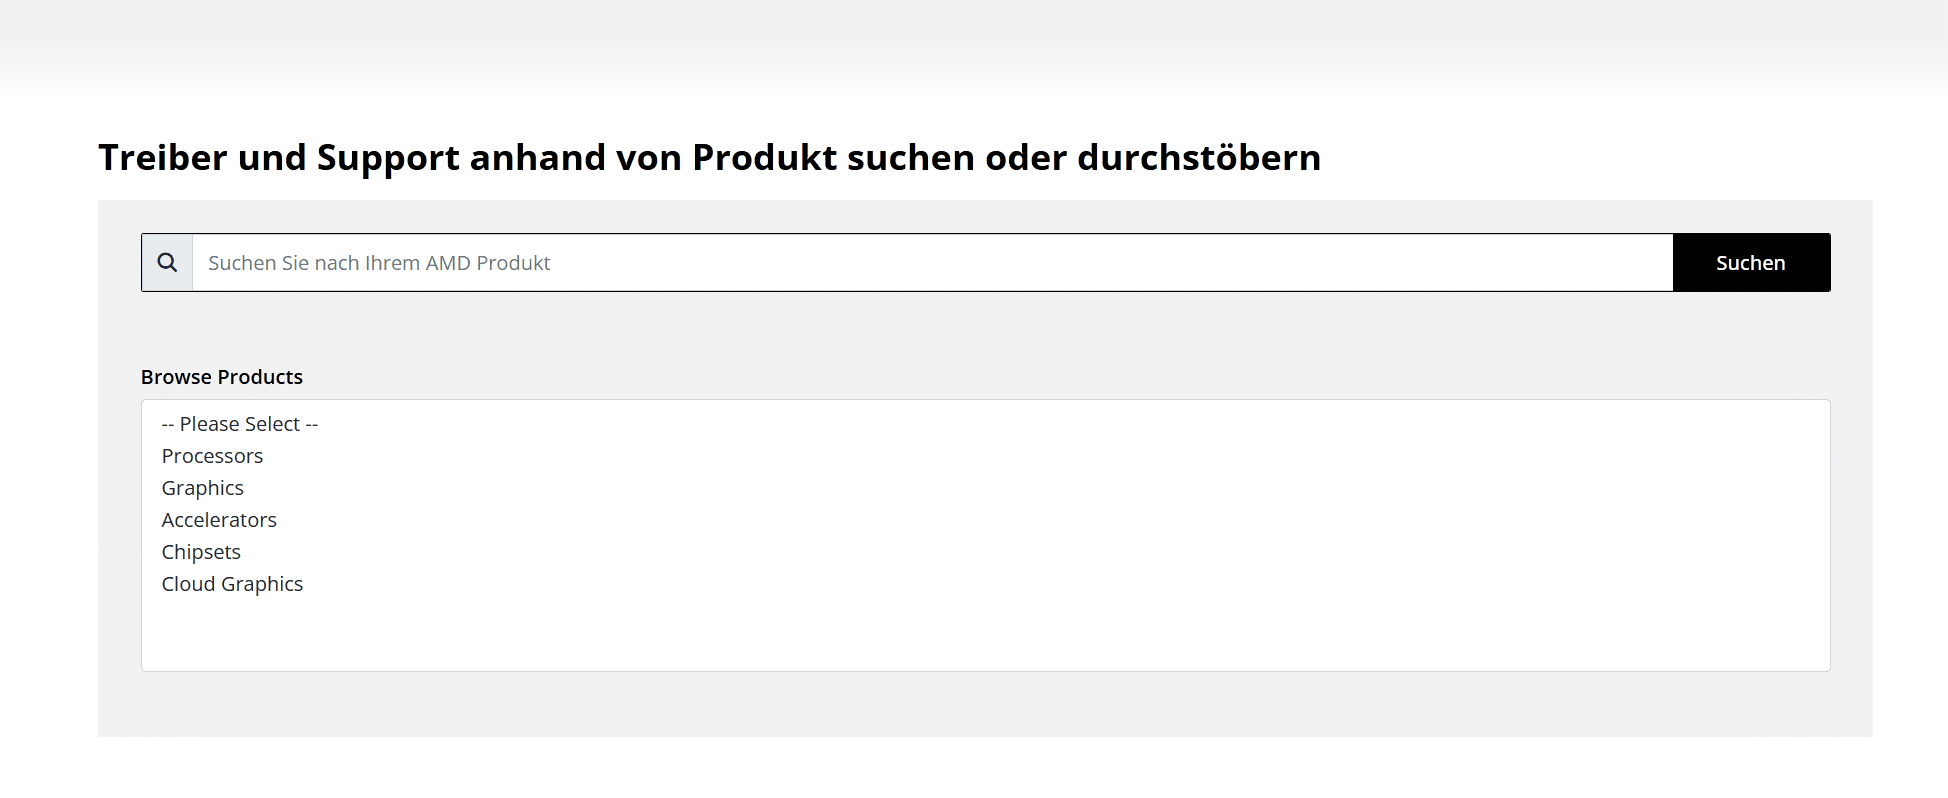Click the placeholder text 'Suchen Sie nach Ihrem AMD Produkt'

coord(379,263)
